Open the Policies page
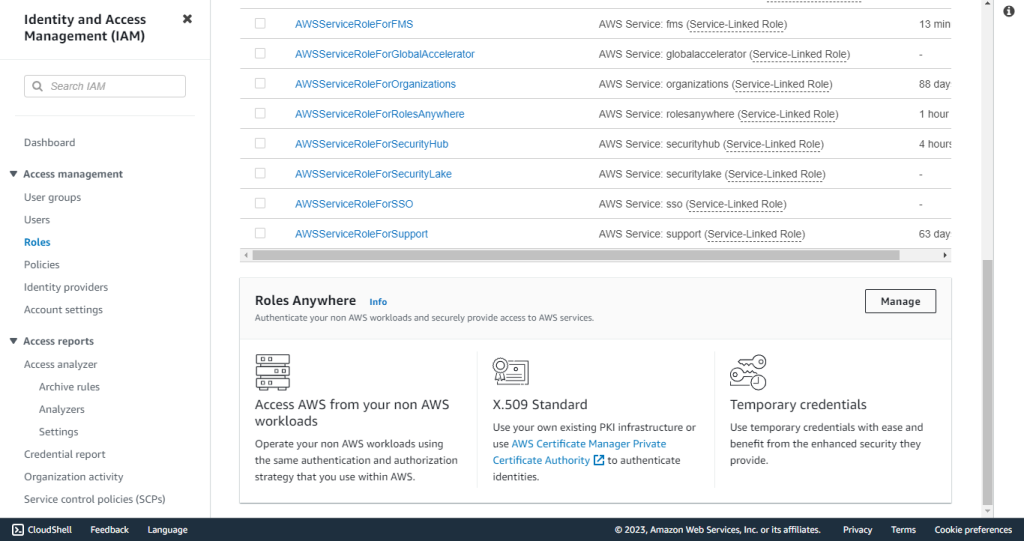This screenshot has height=541, width=1024. (42, 265)
